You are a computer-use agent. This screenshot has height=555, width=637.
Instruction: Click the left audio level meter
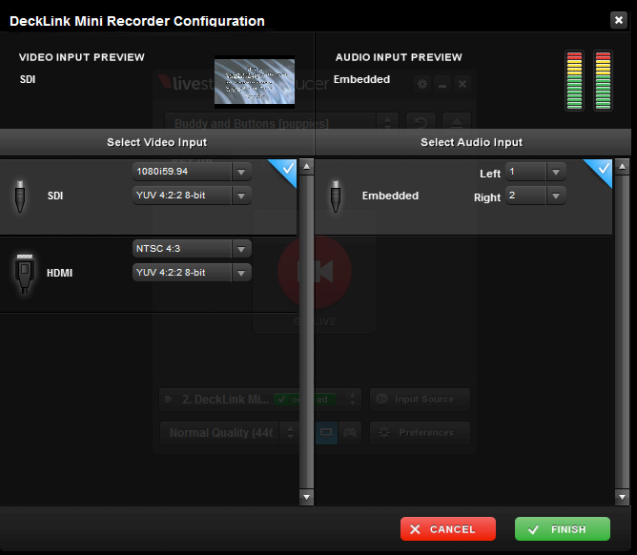coord(574,80)
